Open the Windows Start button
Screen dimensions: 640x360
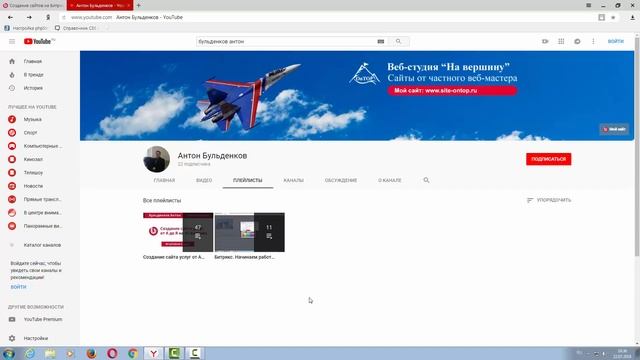pyautogui.click(x=9, y=353)
